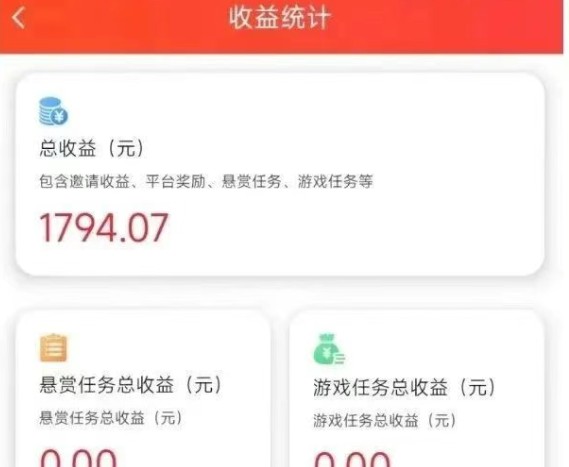Click the orange clipboard task icon
This screenshot has height=467, width=569.
(x=53, y=348)
